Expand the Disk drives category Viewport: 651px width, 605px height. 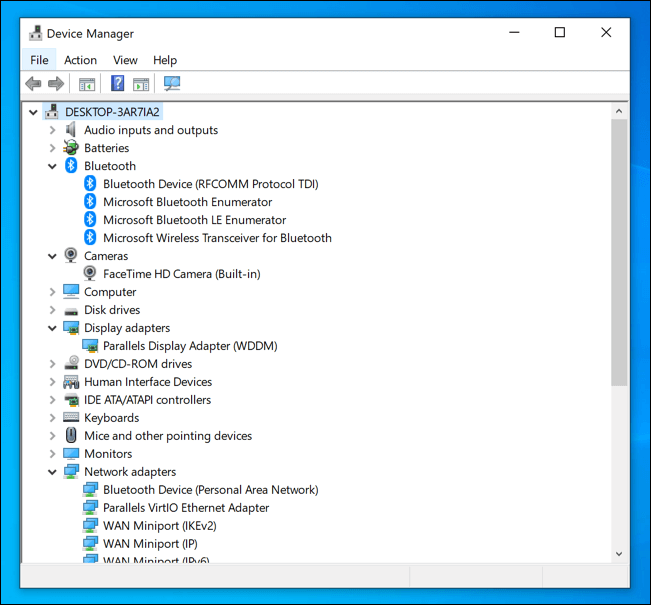52,310
